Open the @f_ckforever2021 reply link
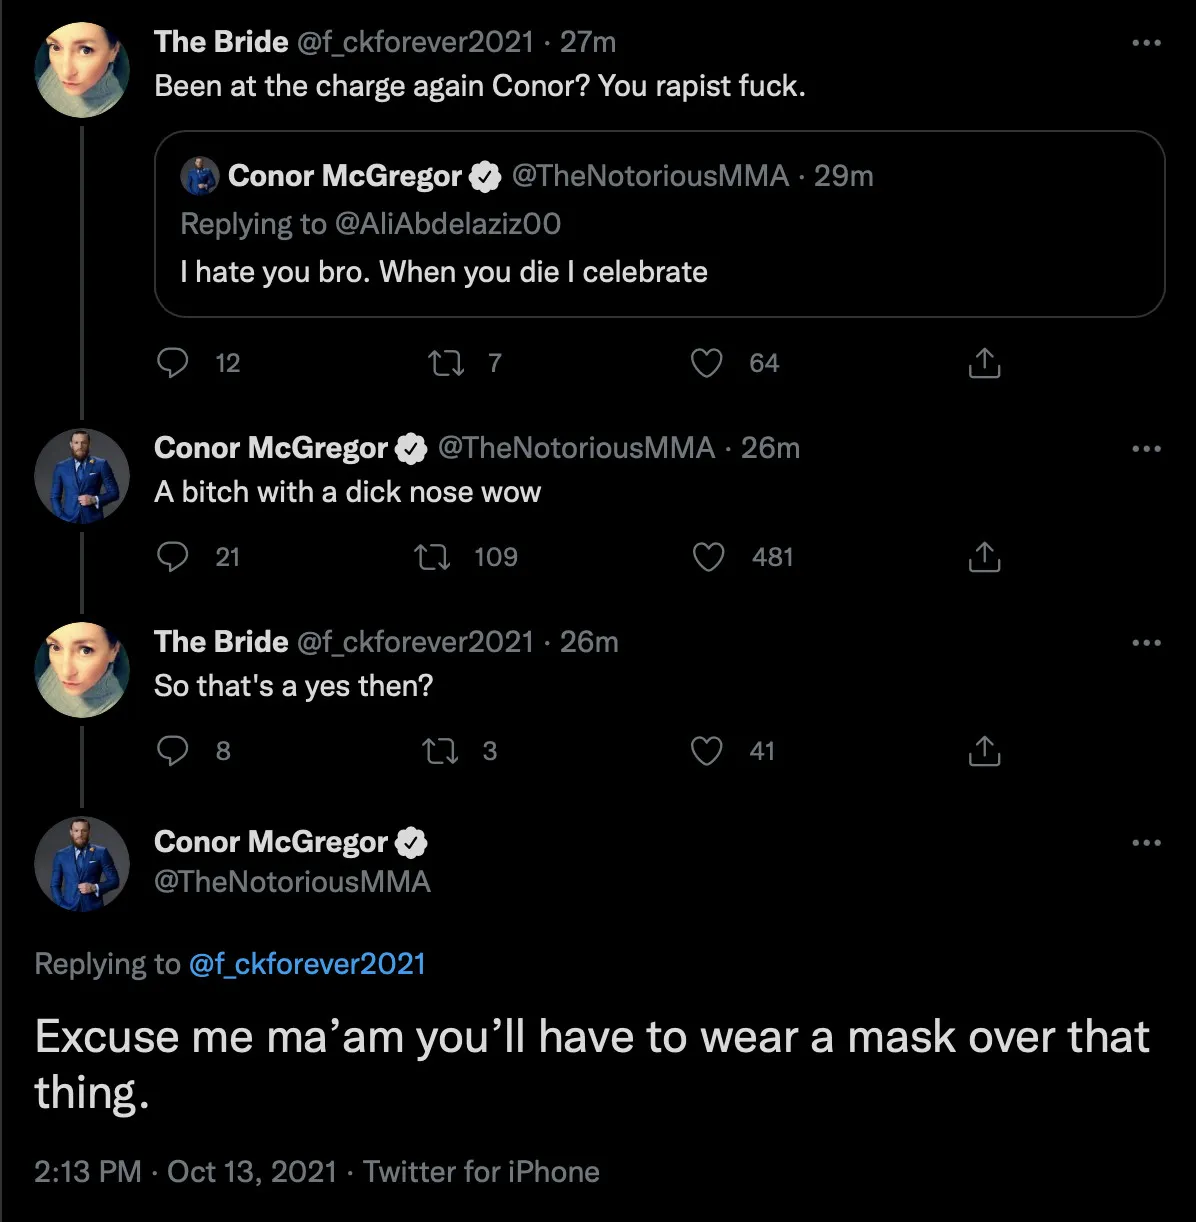Image resolution: width=1196 pixels, height=1222 pixels. click(307, 964)
